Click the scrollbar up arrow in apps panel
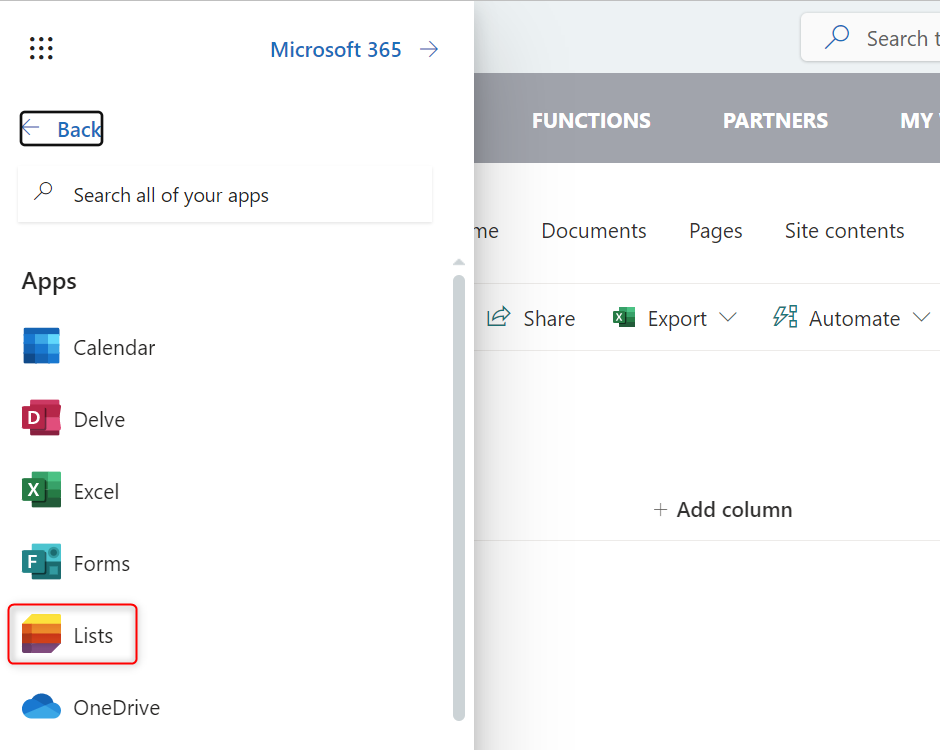 tap(459, 263)
